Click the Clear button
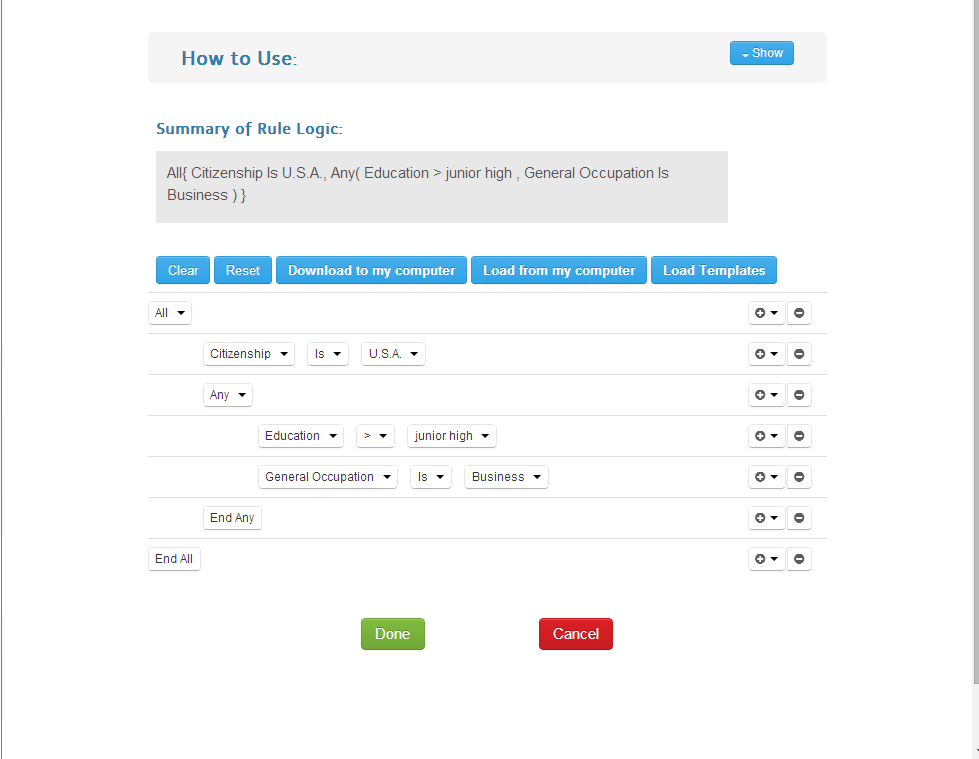The height and width of the screenshot is (759, 979). point(183,270)
